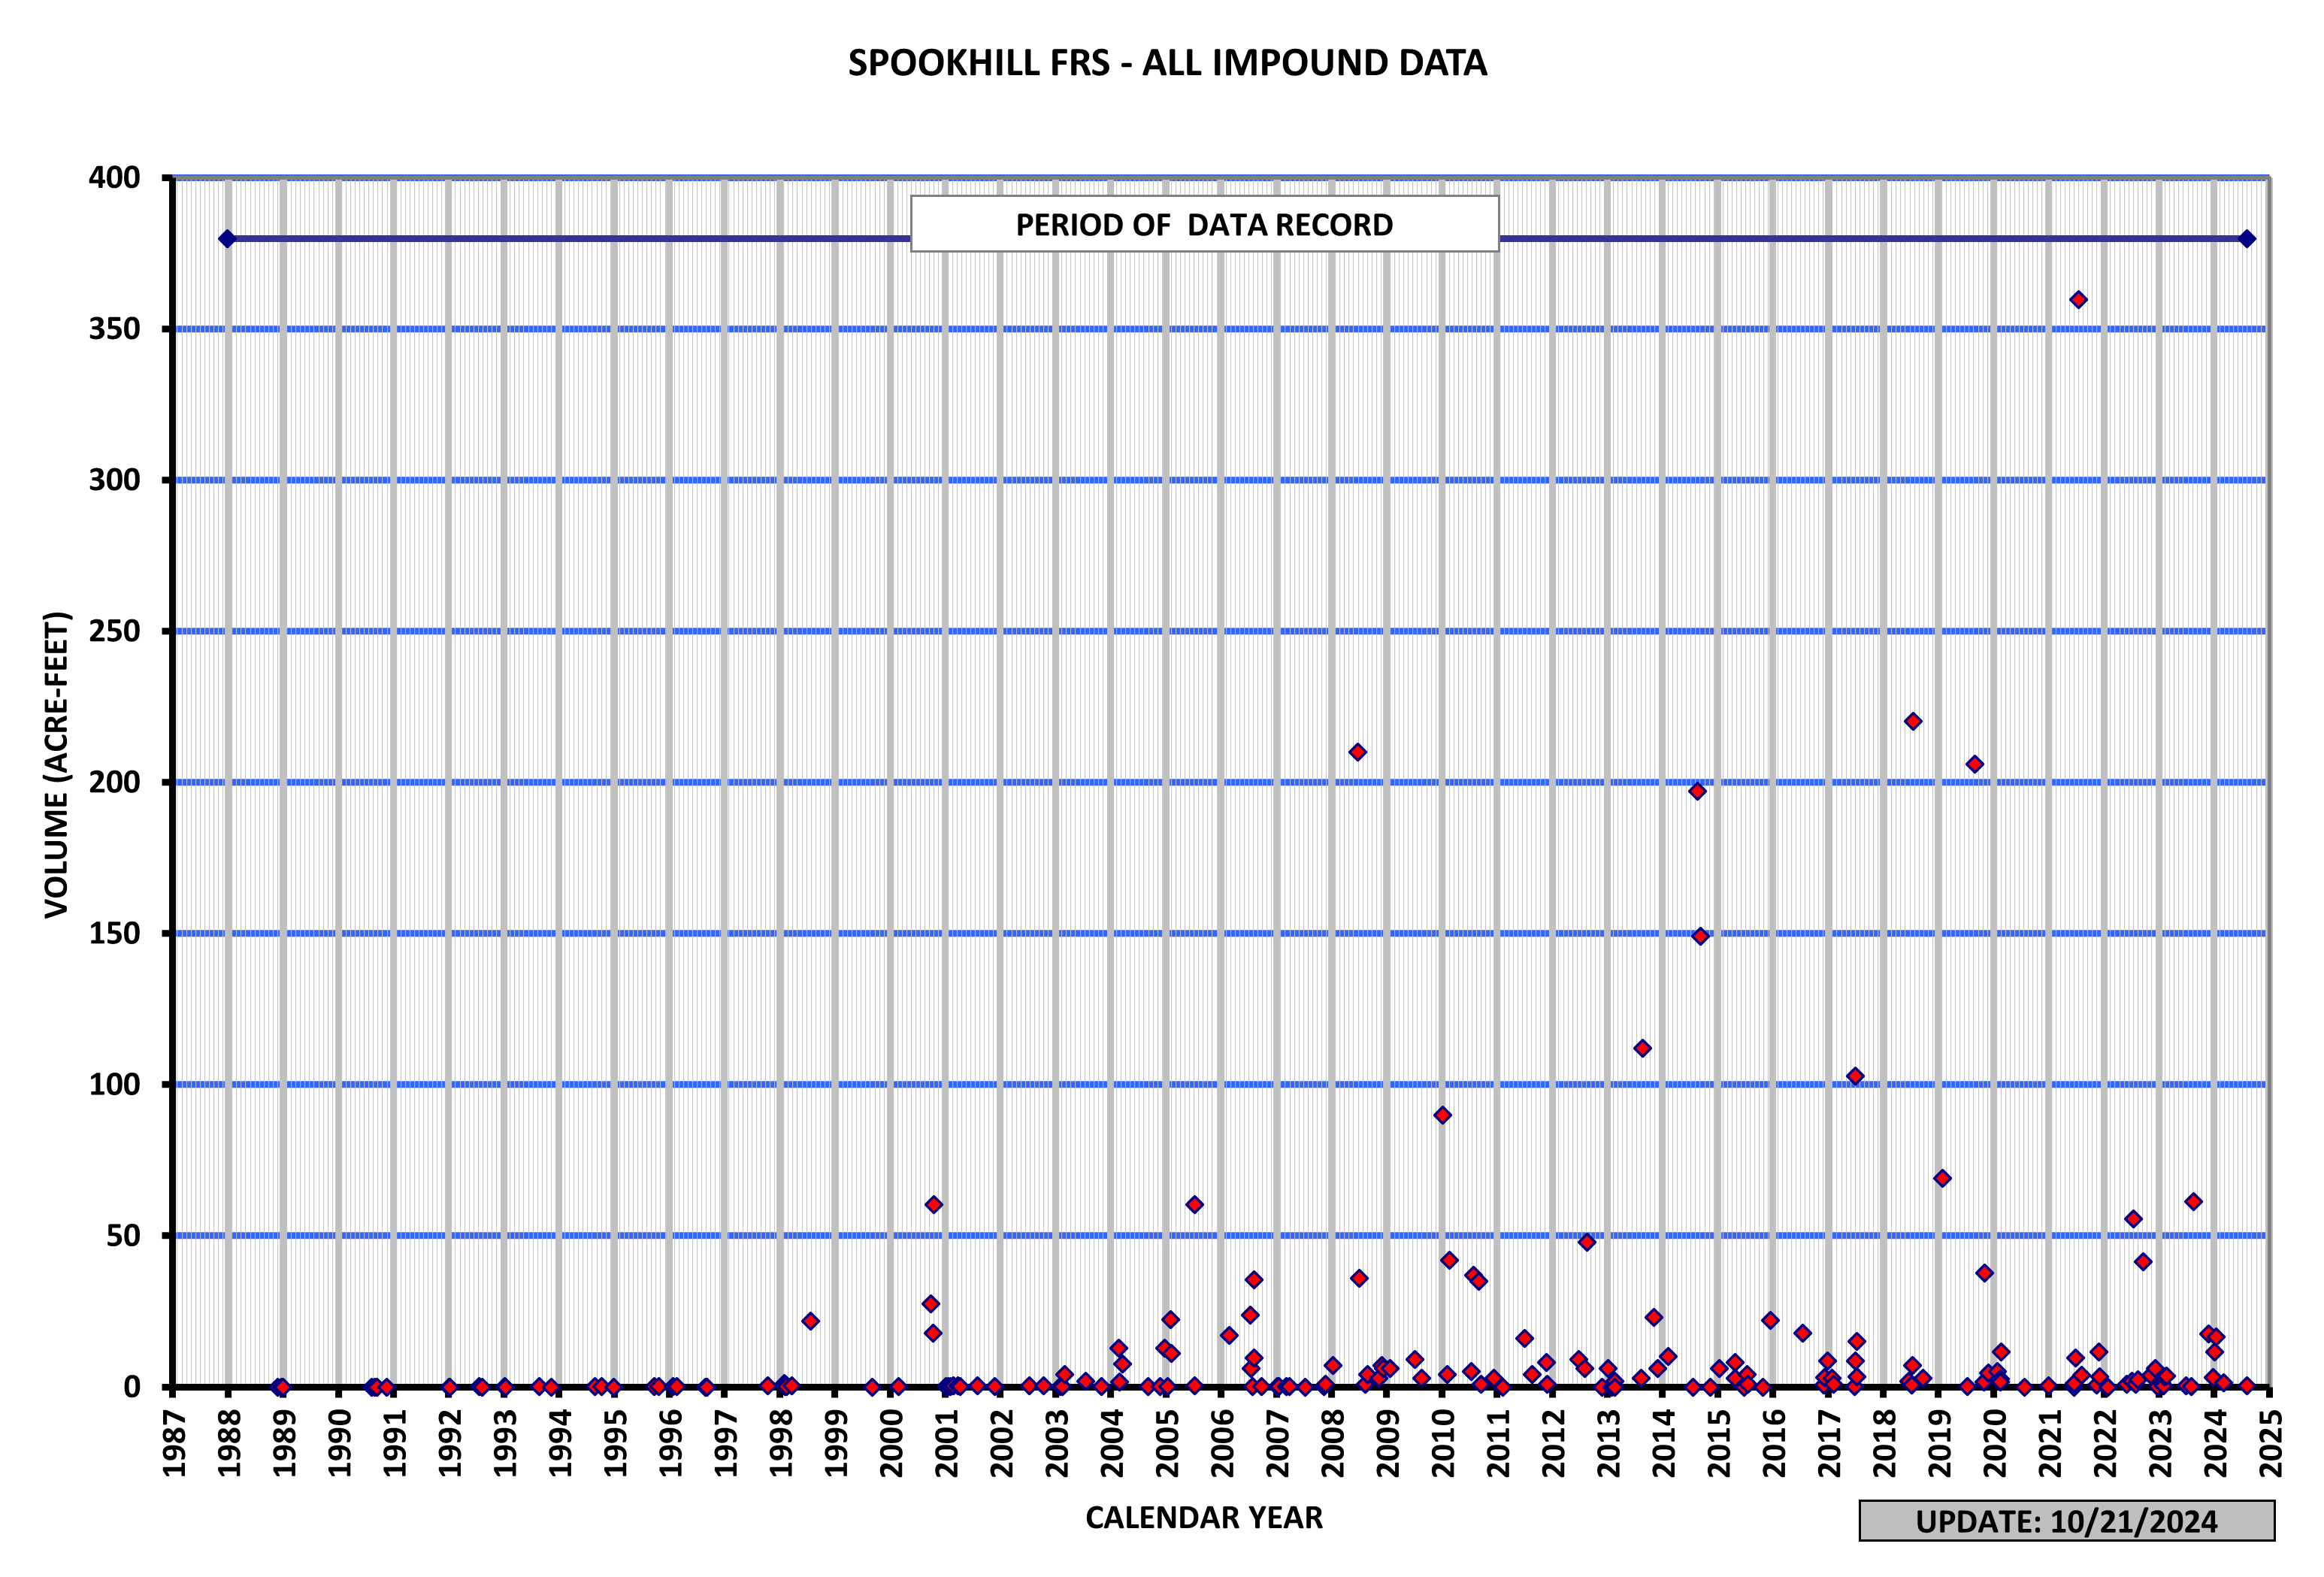
Task: Select the 1992 year label
Action: (x=450, y=1443)
